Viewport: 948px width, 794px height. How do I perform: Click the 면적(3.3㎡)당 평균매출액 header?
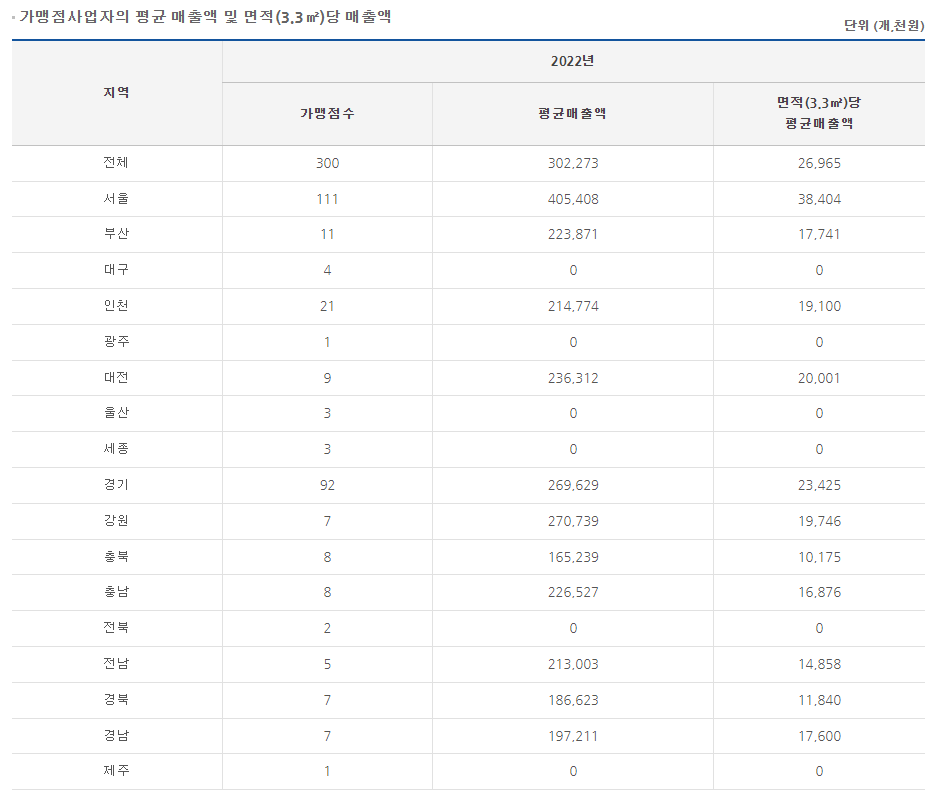tap(818, 113)
